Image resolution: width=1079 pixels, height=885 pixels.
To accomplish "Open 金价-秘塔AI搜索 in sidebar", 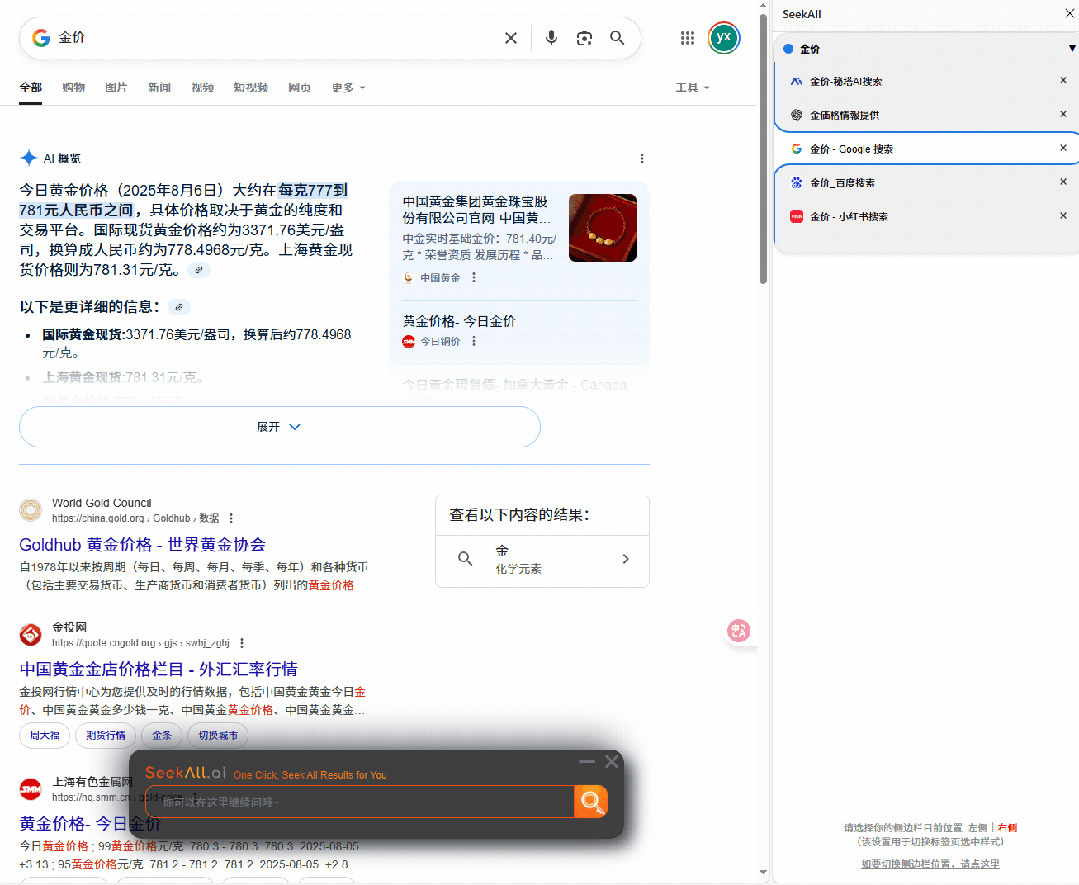I will coord(846,81).
